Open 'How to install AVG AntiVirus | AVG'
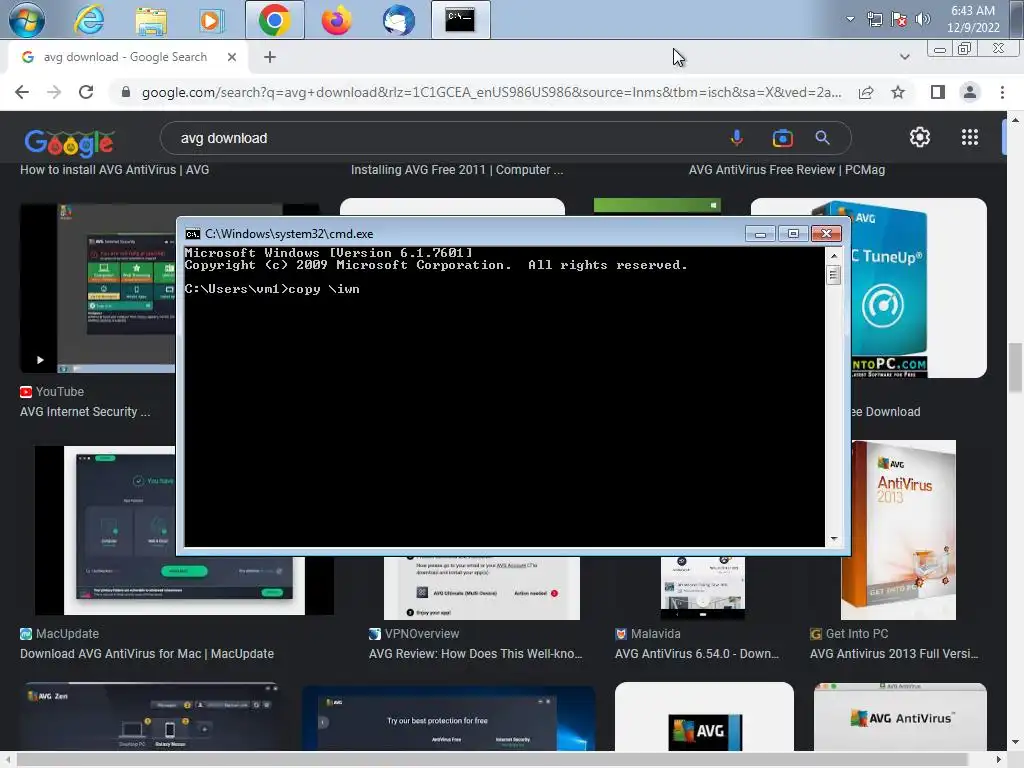1024x768 pixels. (114, 170)
